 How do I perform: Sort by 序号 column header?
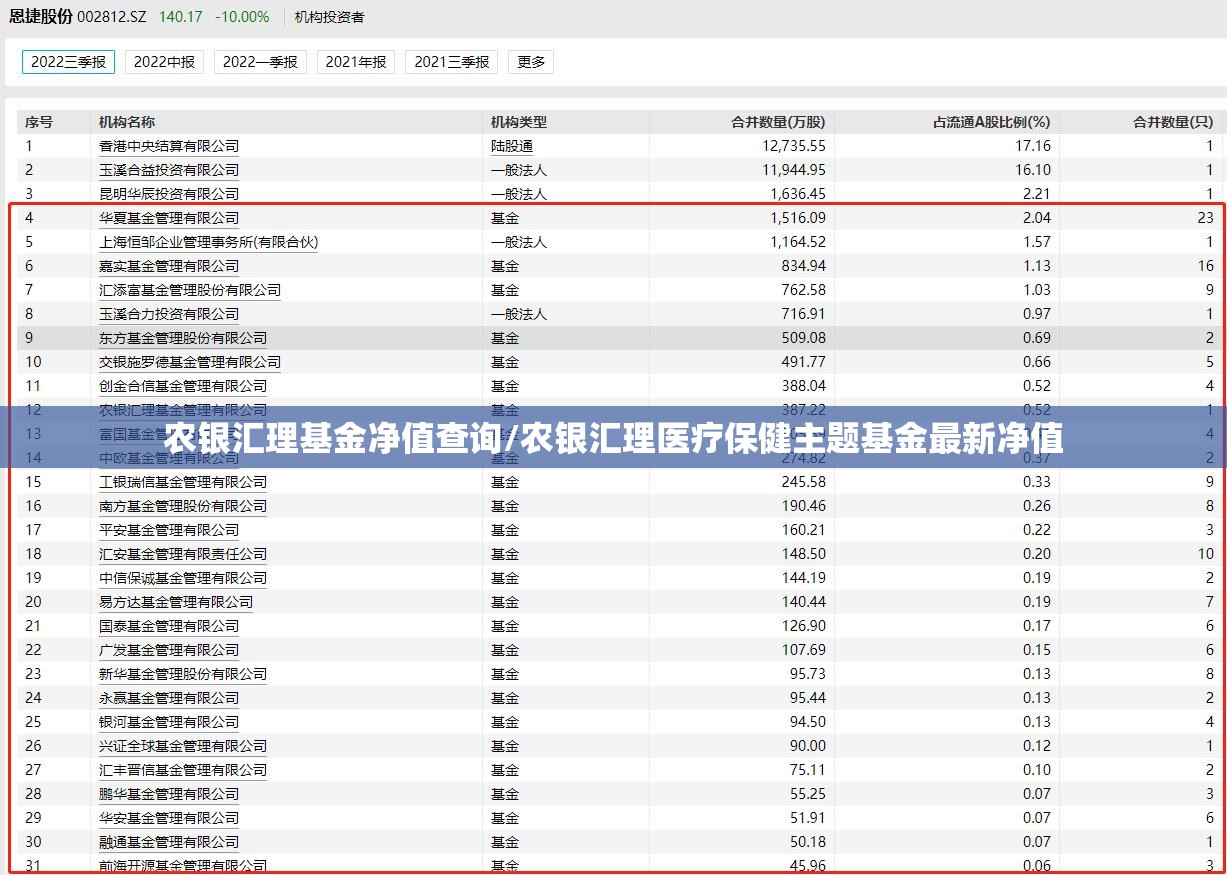(39, 122)
